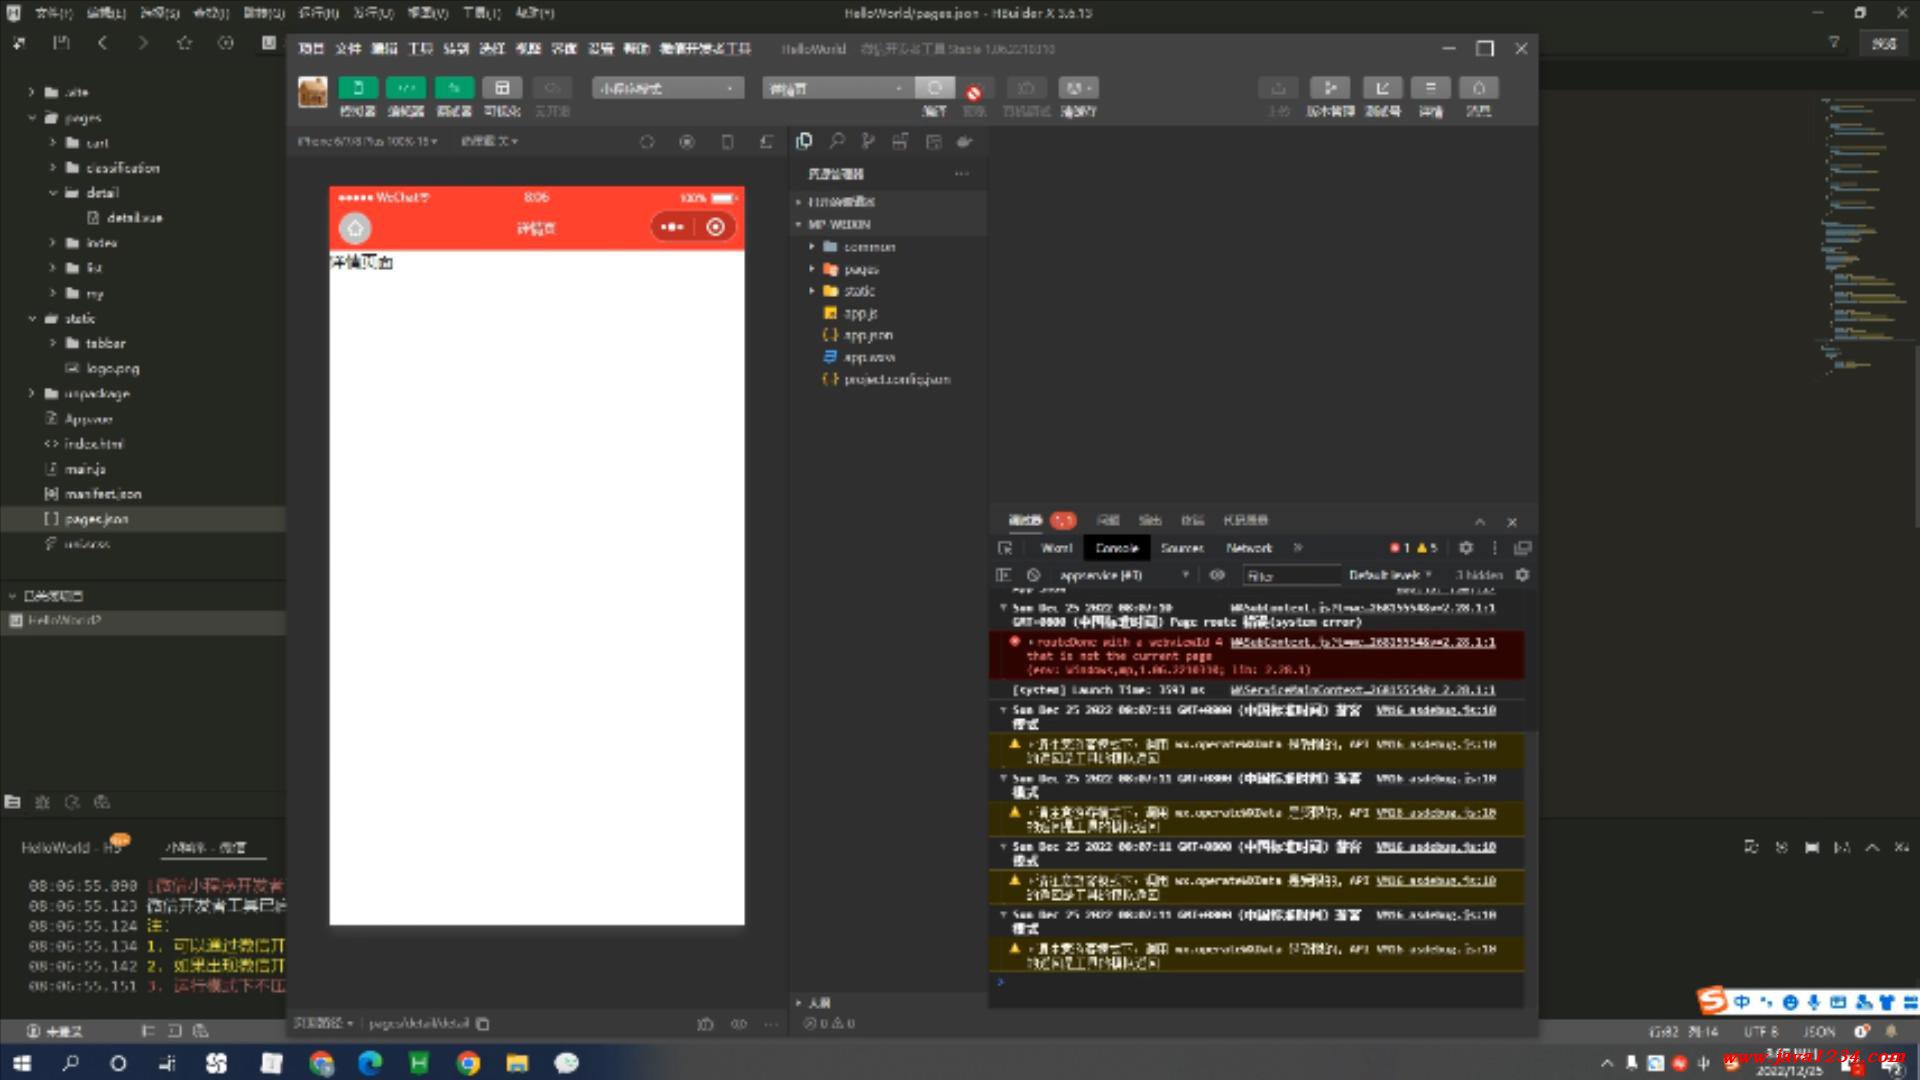This screenshot has width=1920, height=1080.
Task: Show more devtools tabs chevron
Action: click(1298, 548)
